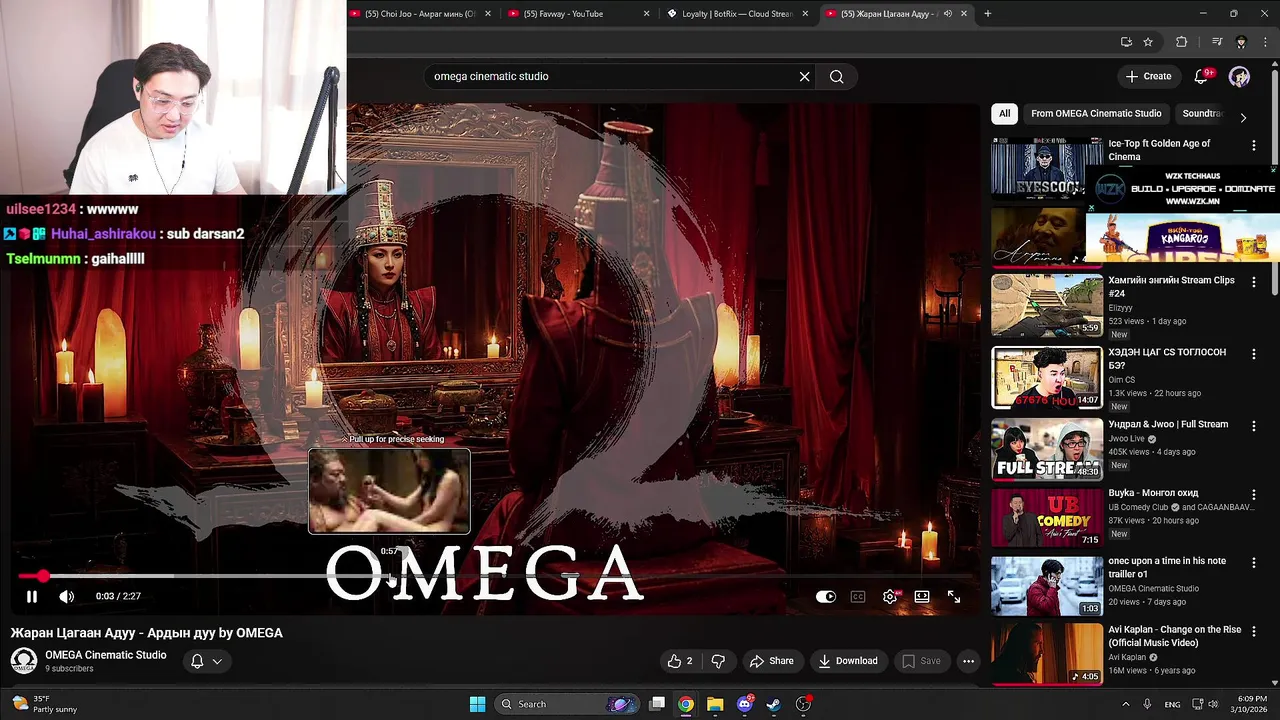This screenshot has height=720, width=1280.
Task: Clear the search field with X
Action: (x=804, y=76)
